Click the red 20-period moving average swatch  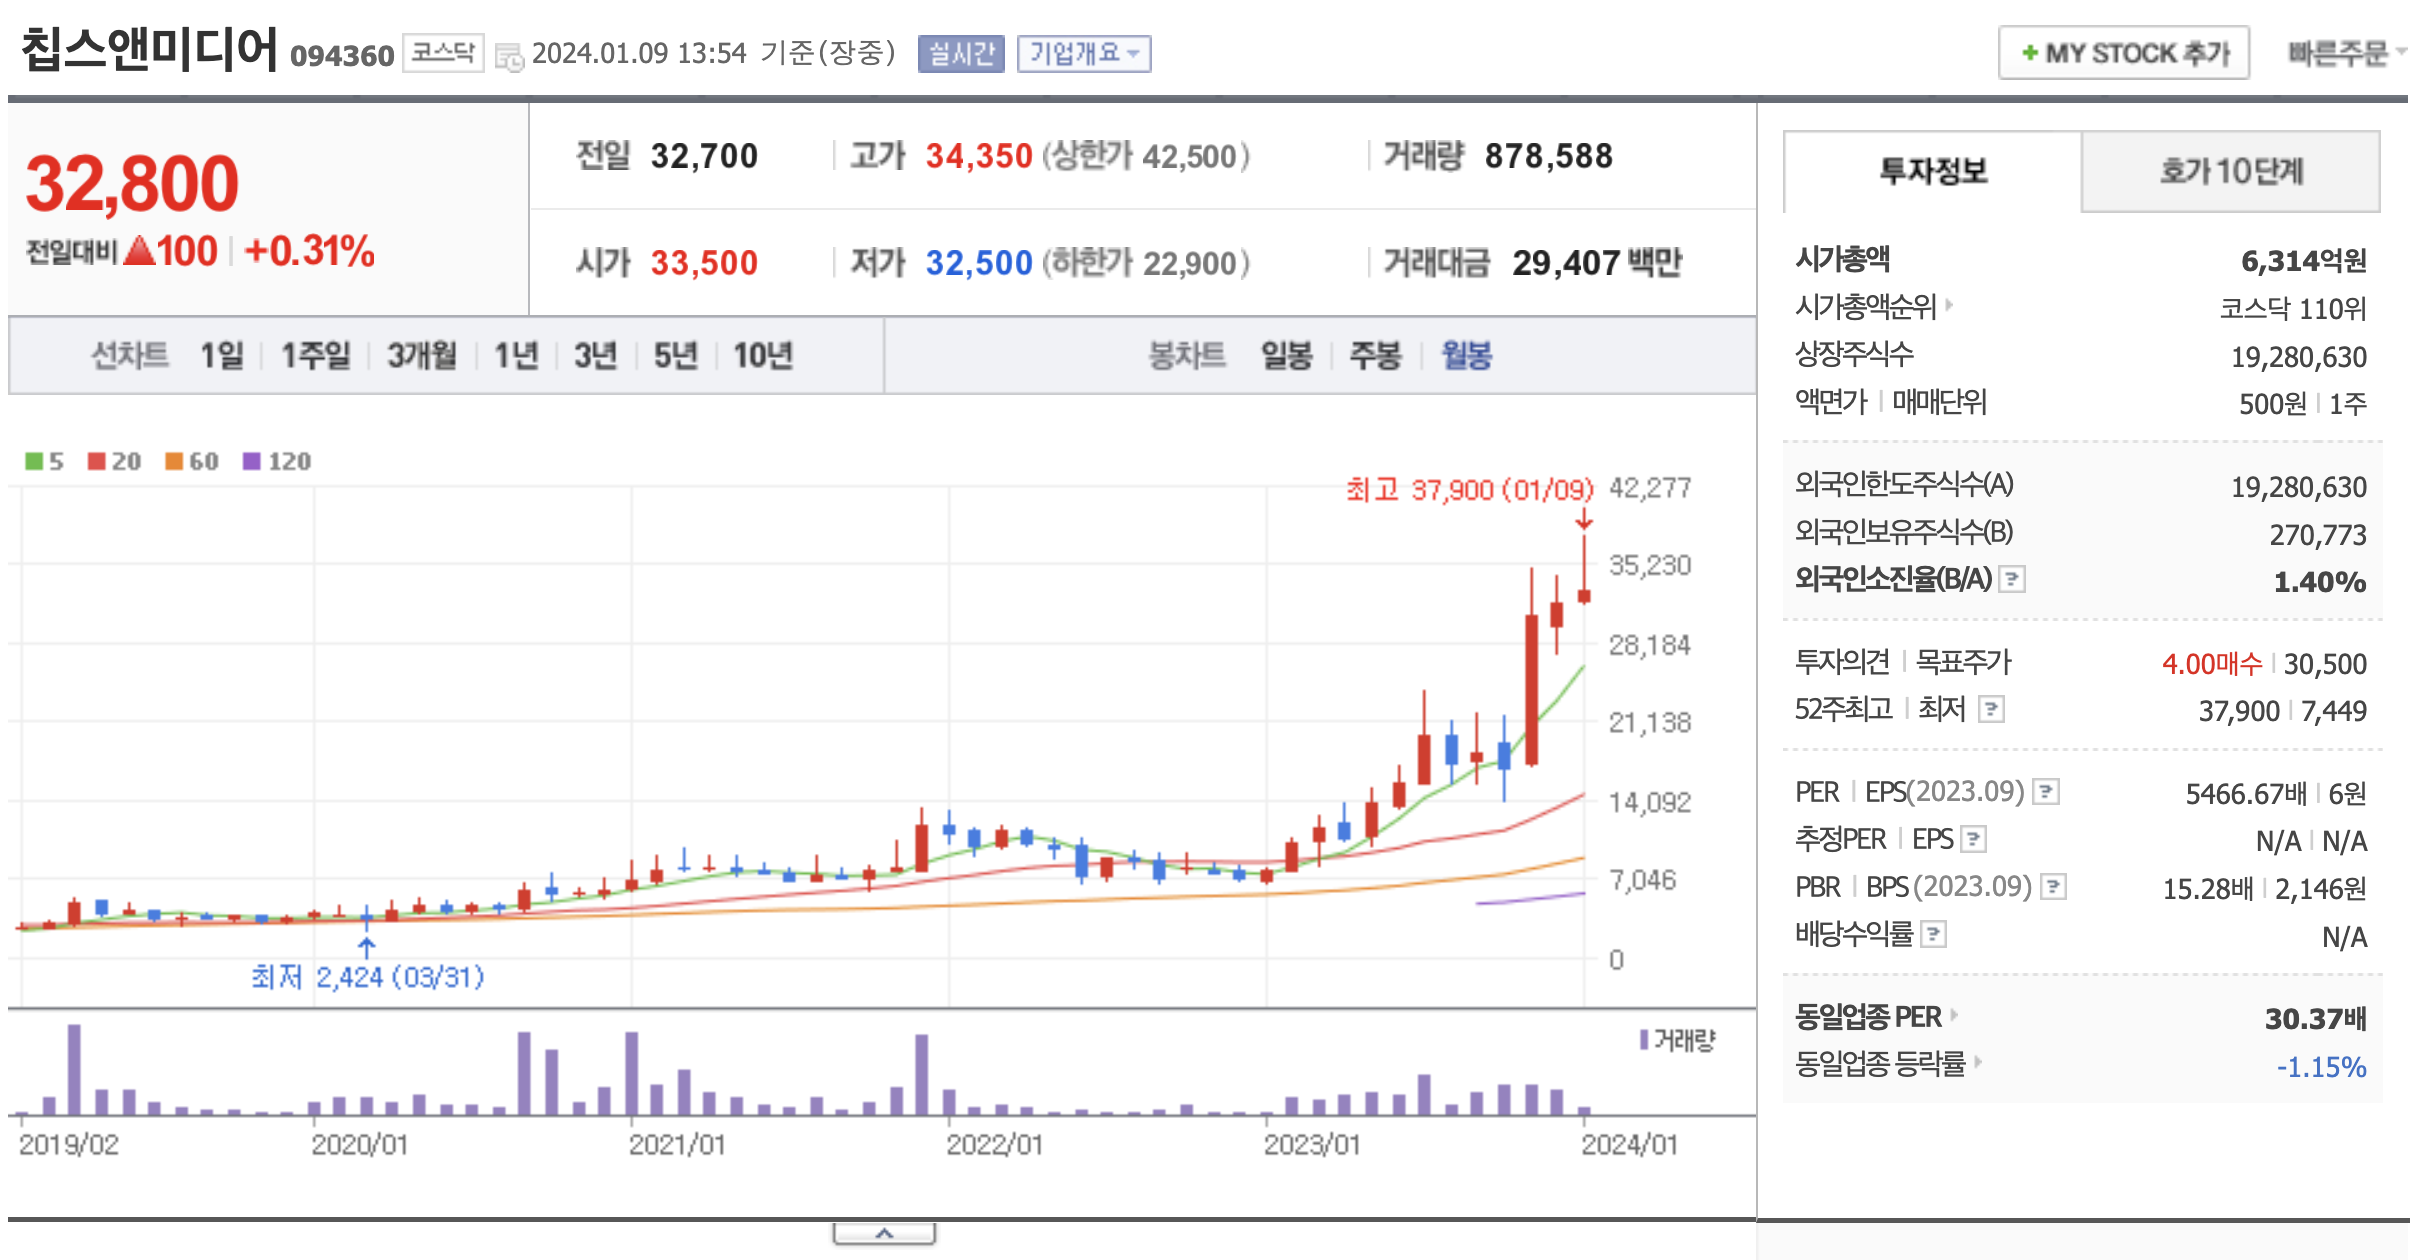click(97, 461)
